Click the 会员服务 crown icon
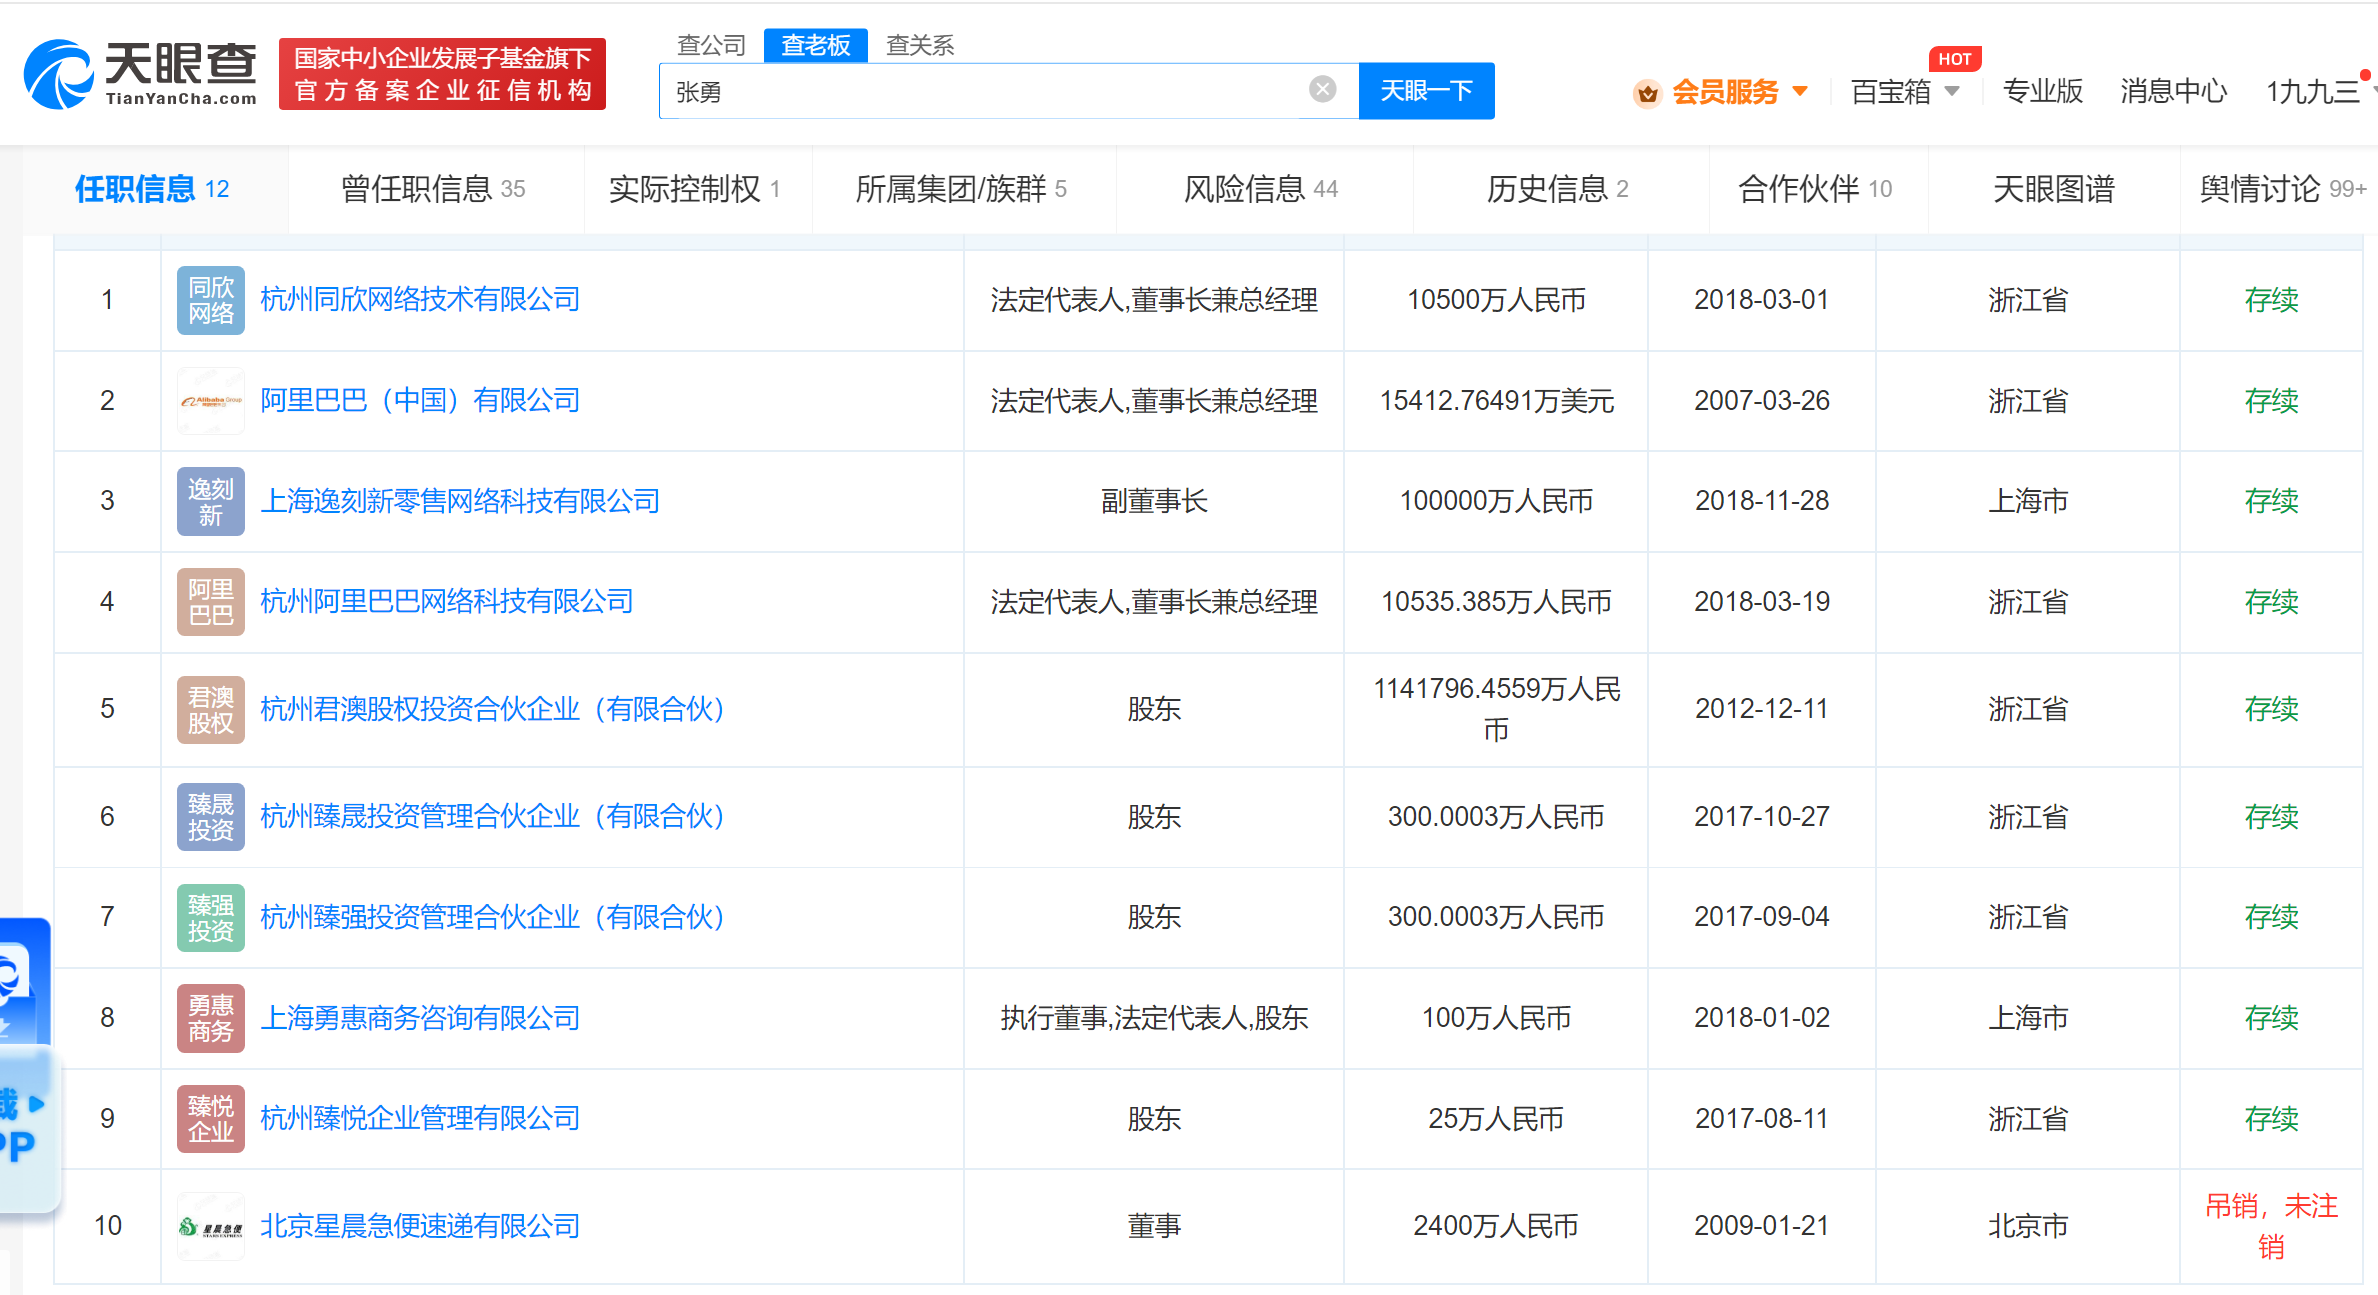The image size is (2378, 1295). 1646,93
